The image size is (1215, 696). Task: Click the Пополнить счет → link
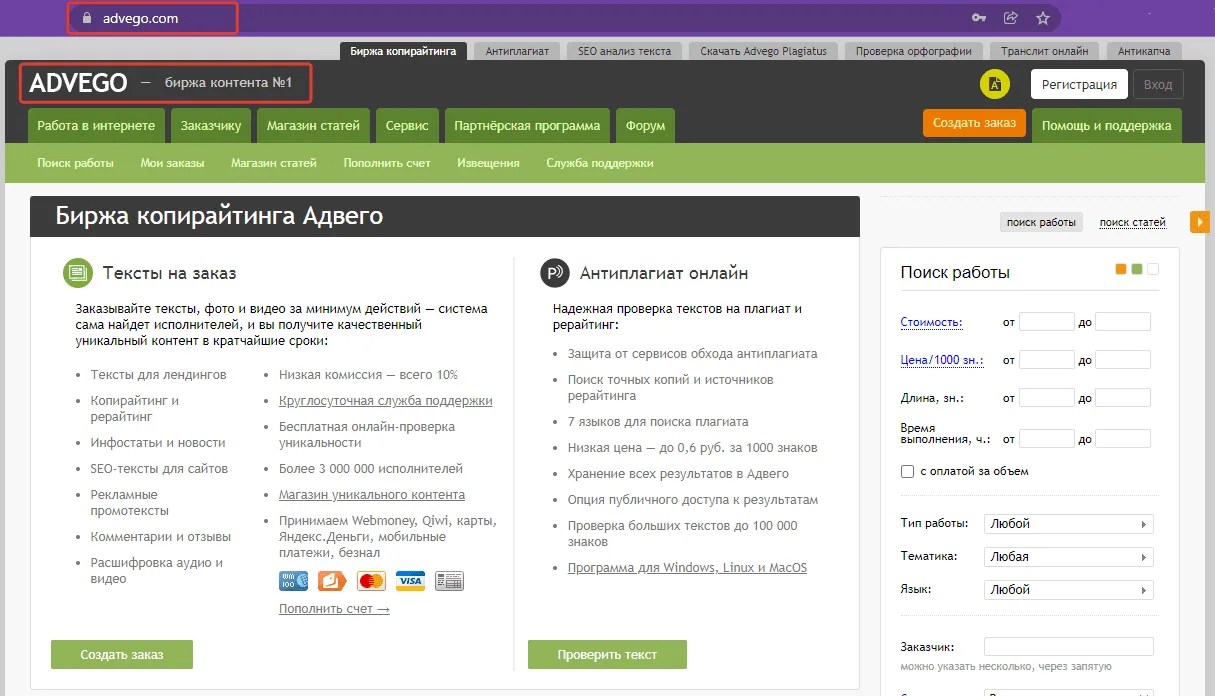[334, 609]
